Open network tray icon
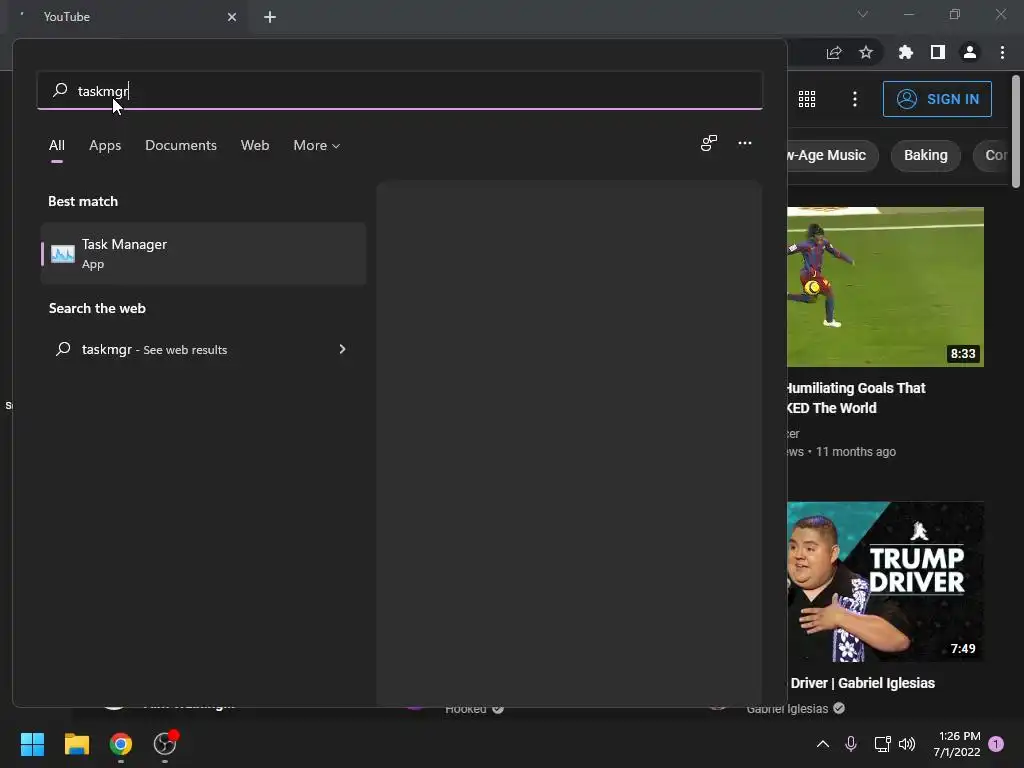Image resolution: width=1024 pixels, height=768 pixels. [x=882, y=744]
